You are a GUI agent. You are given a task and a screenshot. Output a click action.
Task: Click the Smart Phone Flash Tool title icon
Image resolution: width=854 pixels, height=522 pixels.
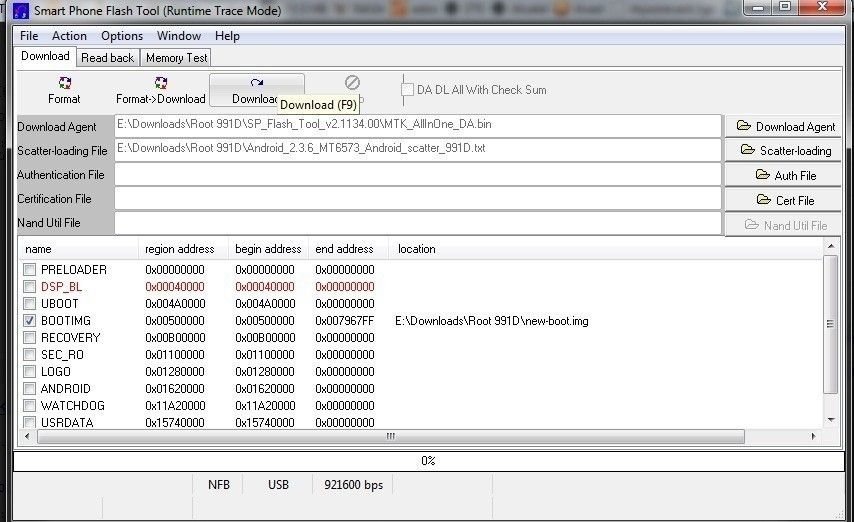pos(21,10)
